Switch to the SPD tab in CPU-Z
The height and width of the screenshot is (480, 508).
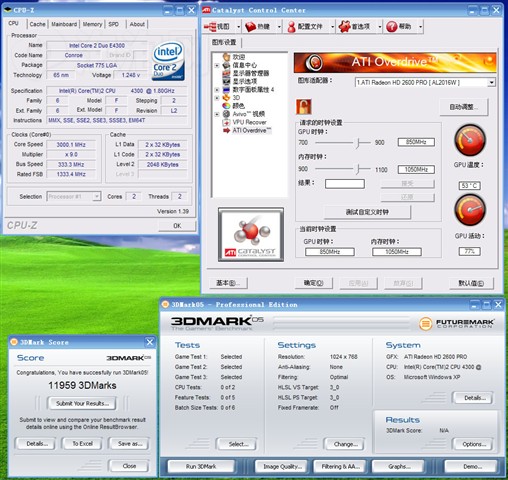click(114, 24)
